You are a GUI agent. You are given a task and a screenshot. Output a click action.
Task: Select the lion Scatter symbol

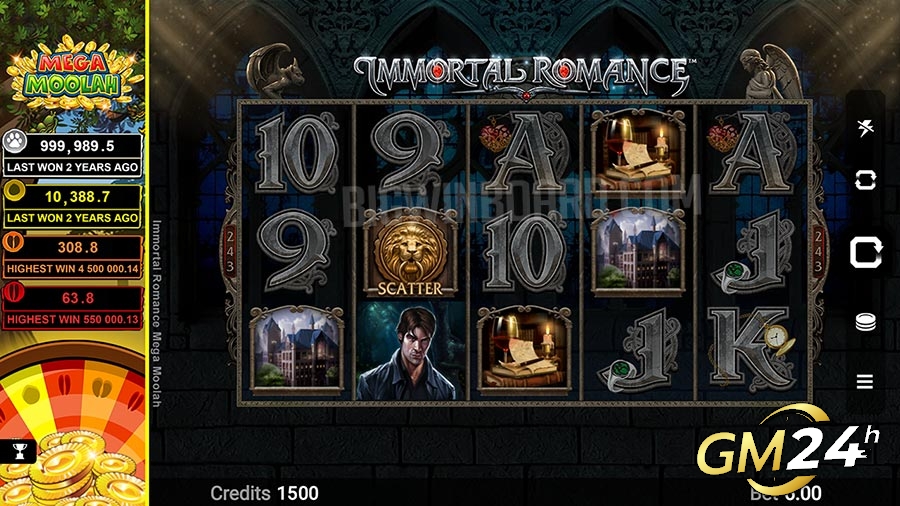click(x=410, y=254)
